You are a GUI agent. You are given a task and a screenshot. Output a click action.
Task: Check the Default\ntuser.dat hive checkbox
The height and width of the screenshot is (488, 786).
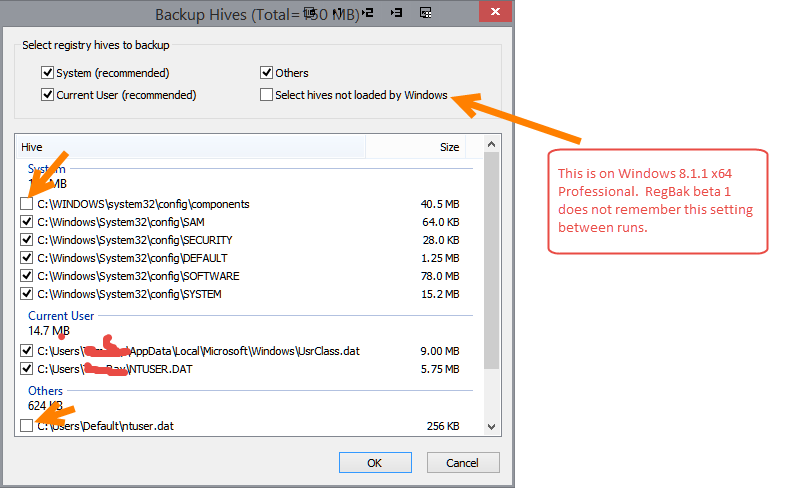26,426
